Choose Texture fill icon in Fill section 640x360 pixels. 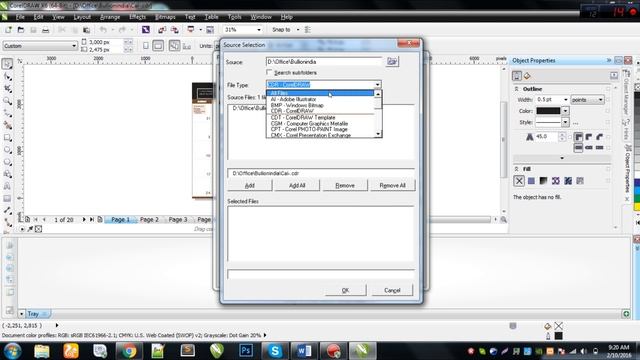pos(568,181)
